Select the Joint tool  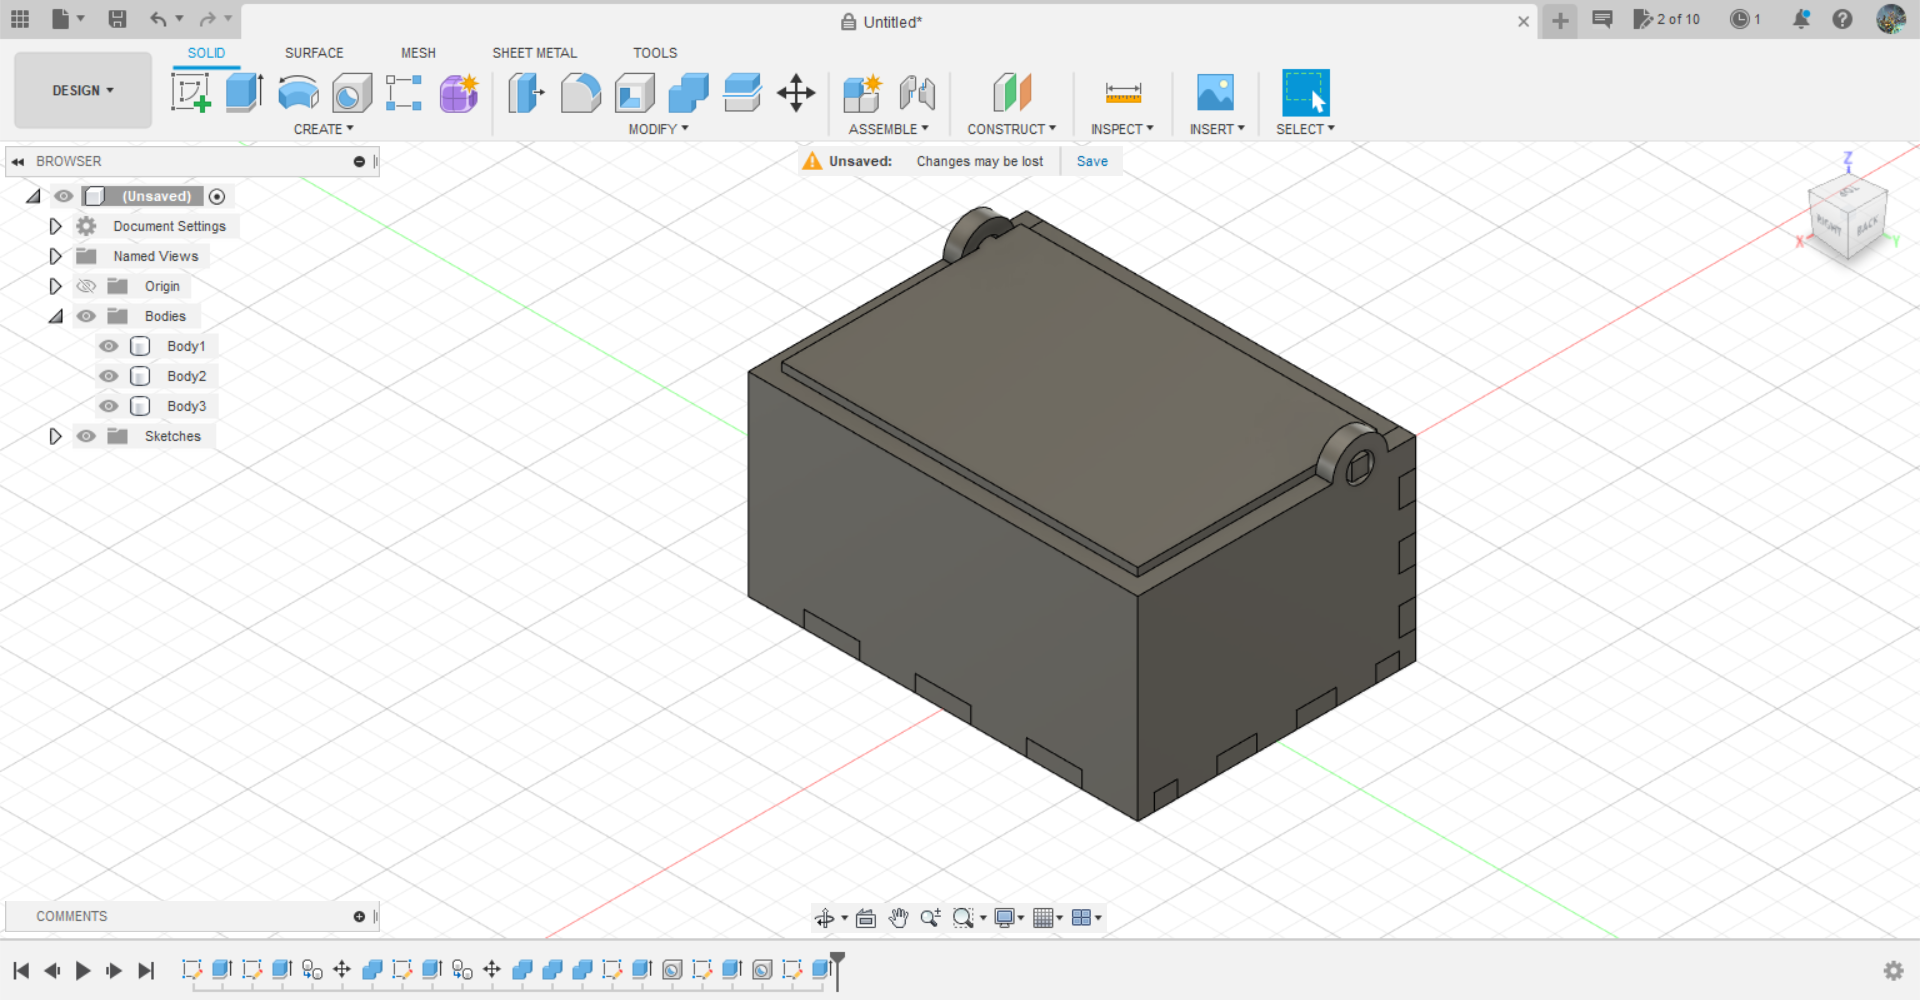point(917,93)
